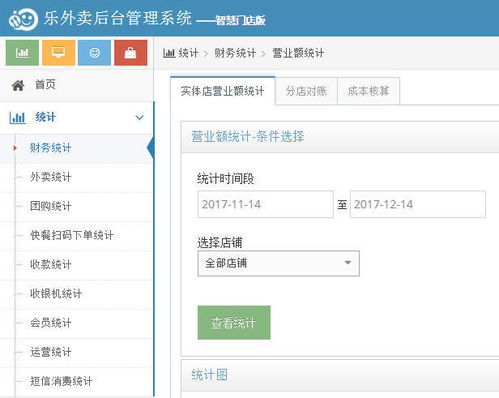
Task: Open 运营统计 in the sidebar
Action: click(x=77, y=352)
